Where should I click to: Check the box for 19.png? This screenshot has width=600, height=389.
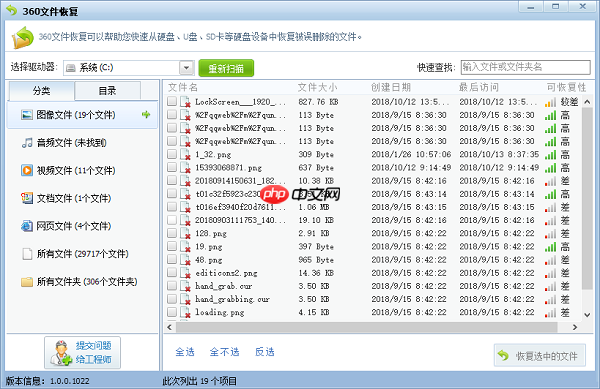click(x=172, y=246)
